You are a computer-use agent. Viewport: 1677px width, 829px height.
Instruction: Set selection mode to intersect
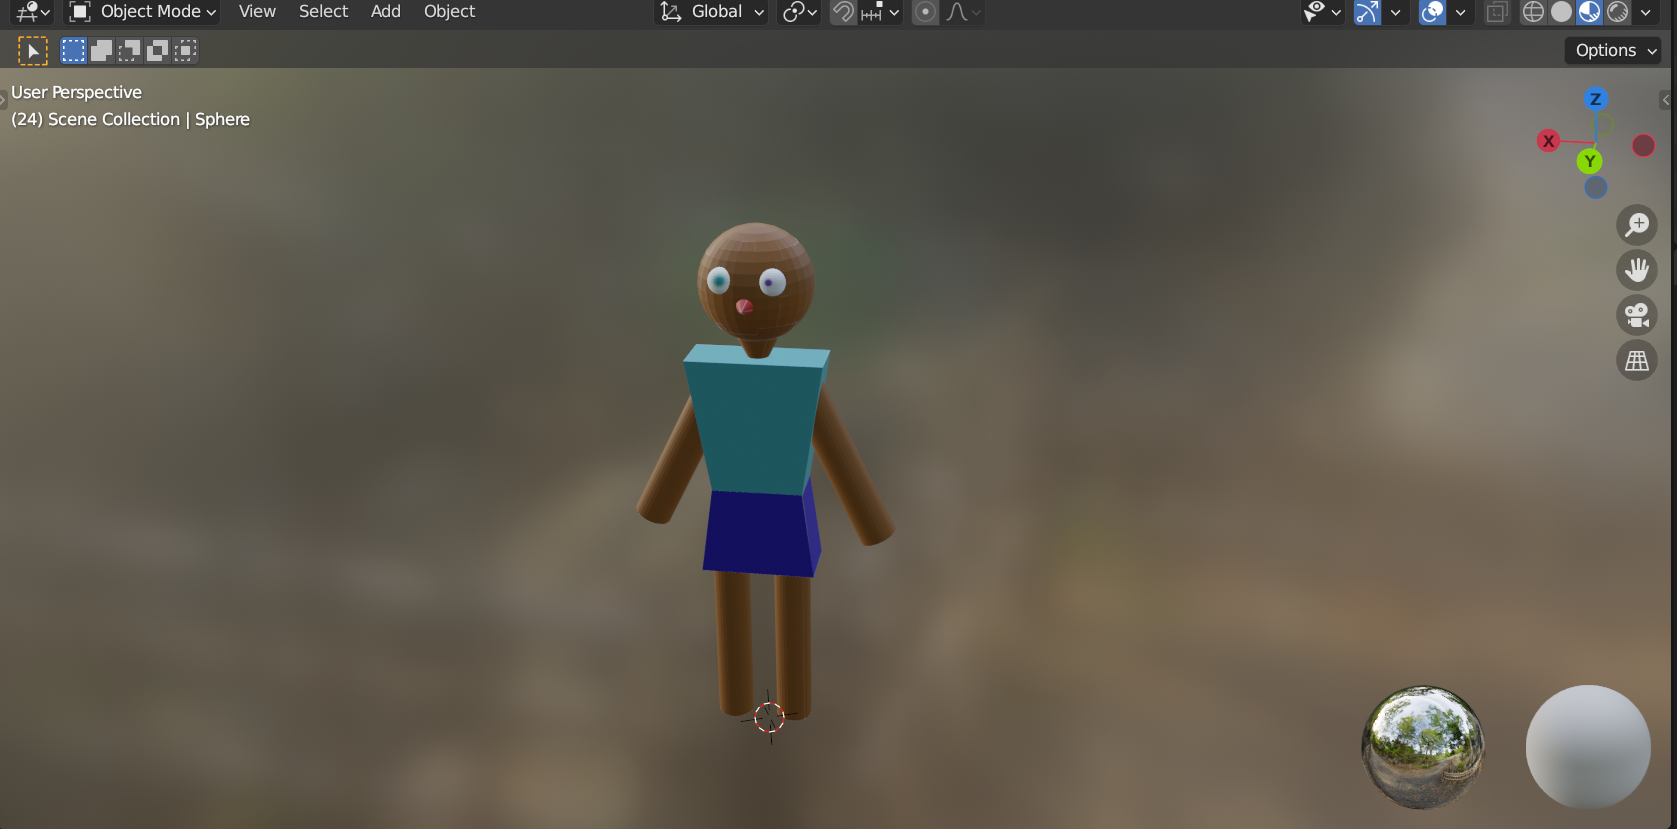coord(185,51)
